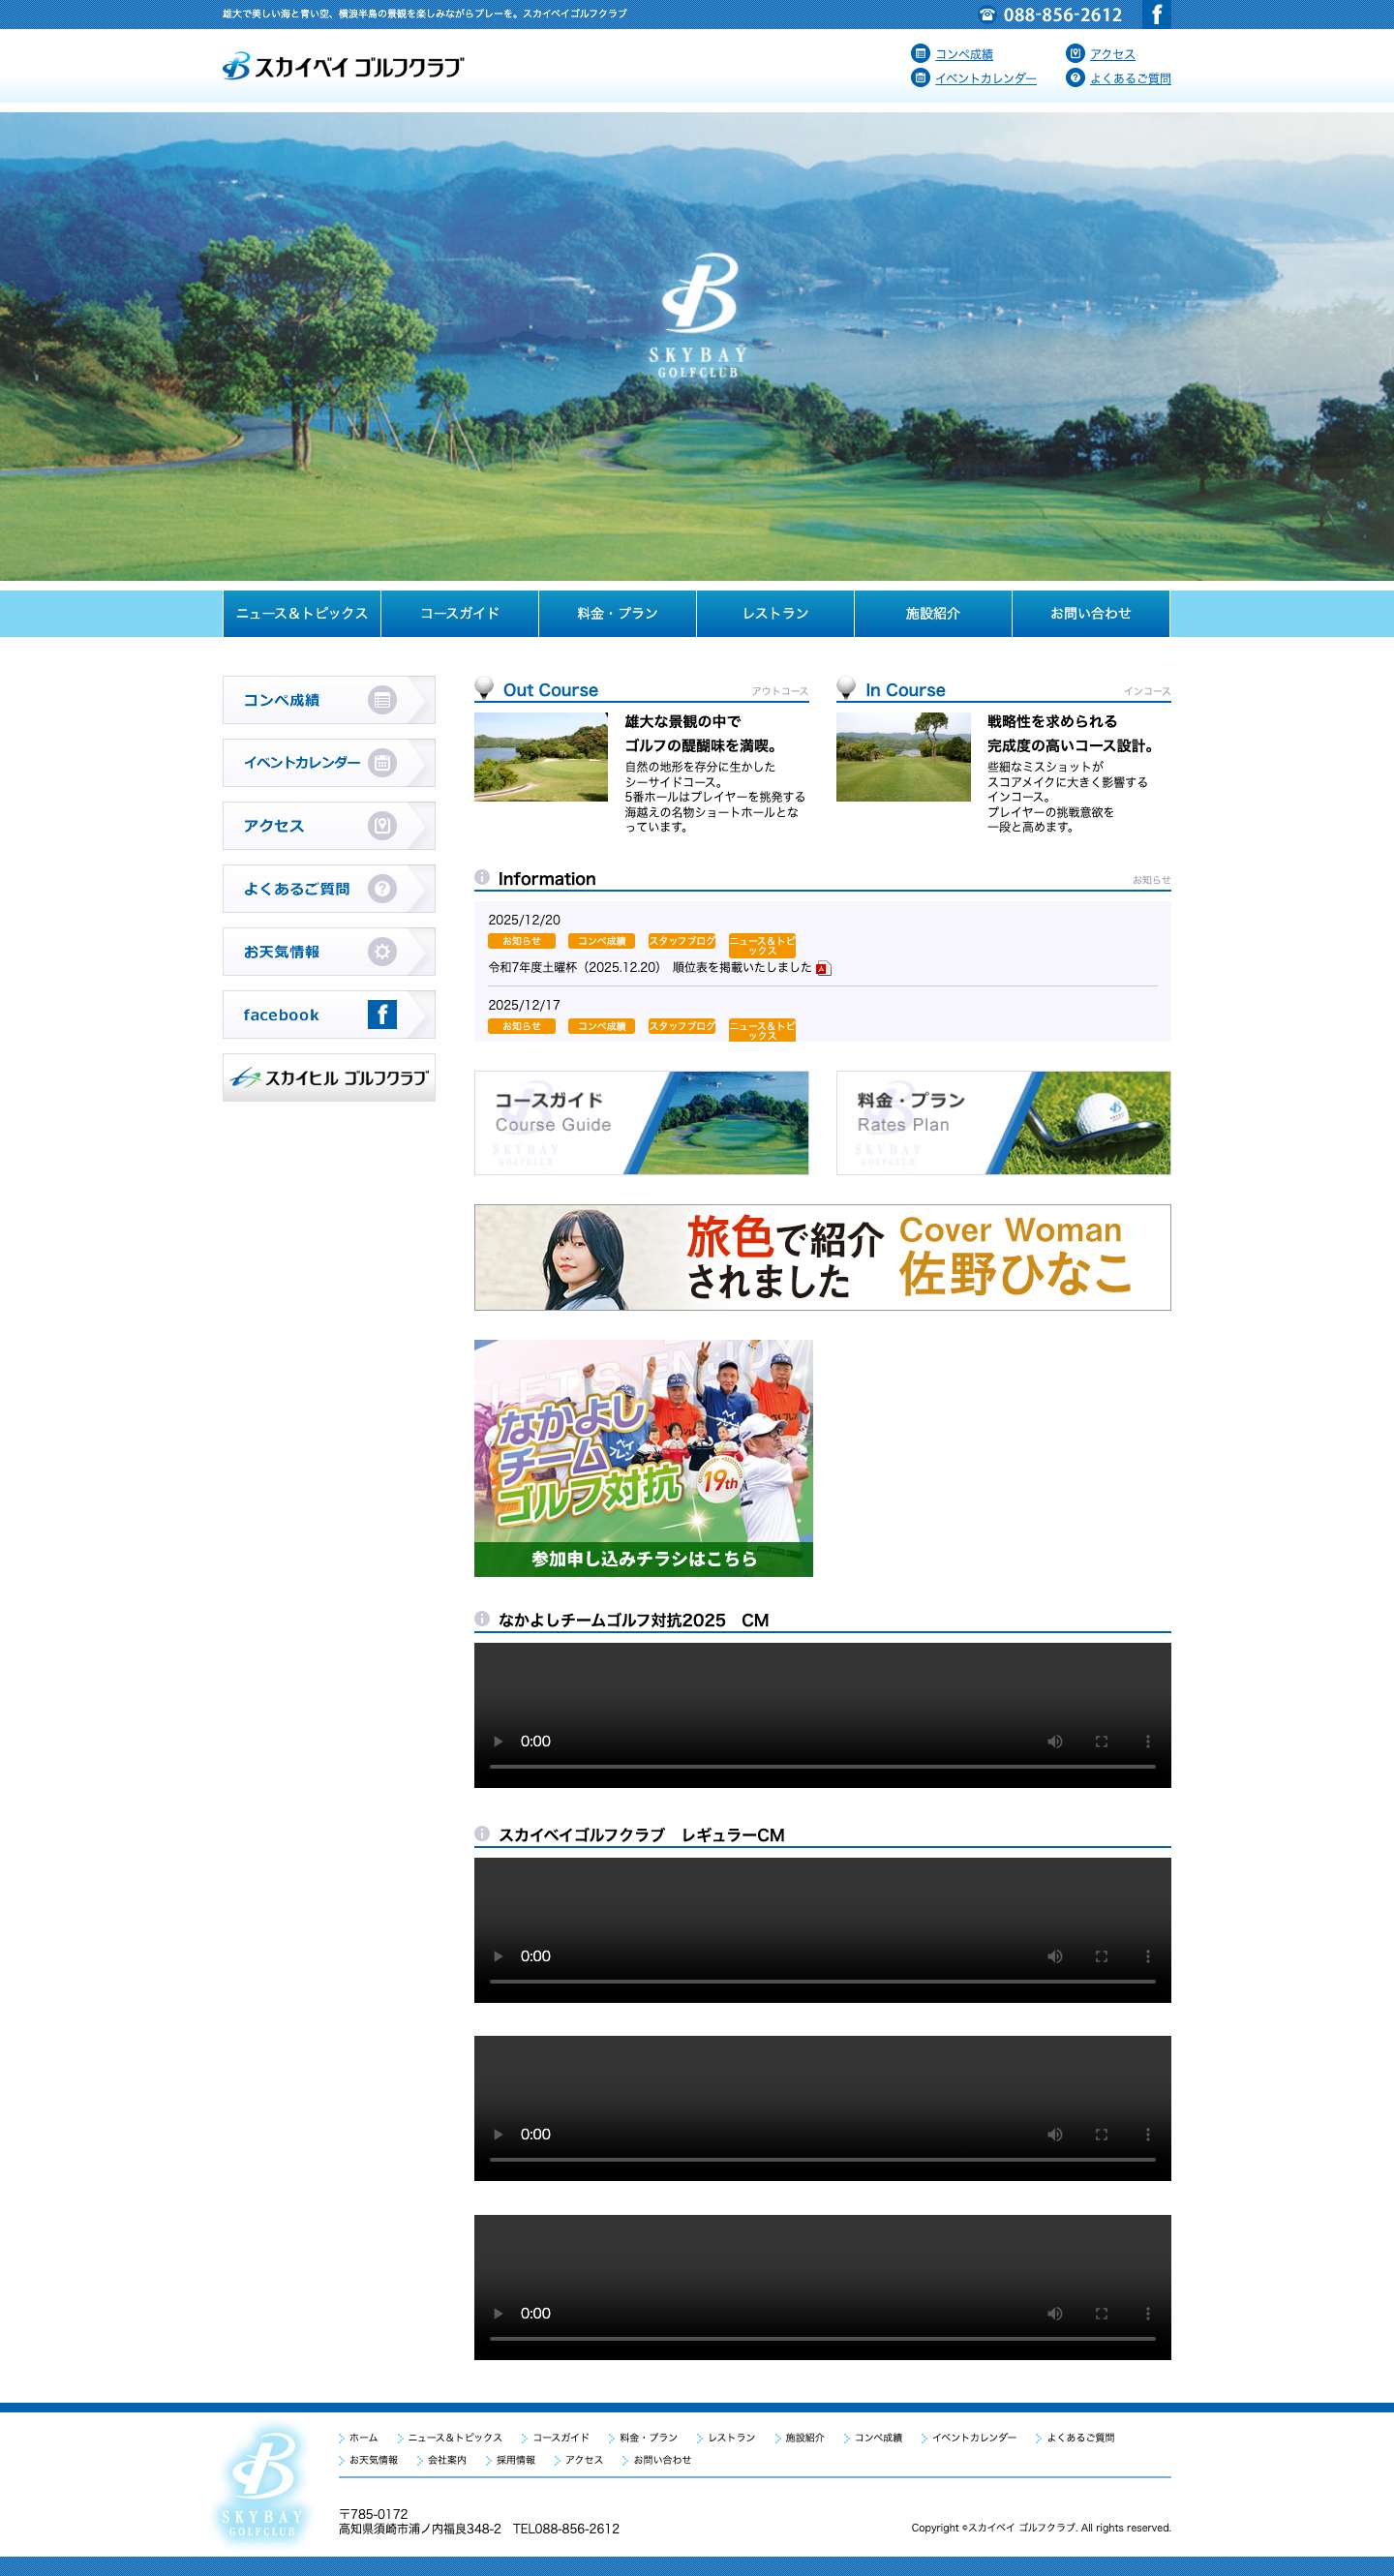Open the Facebook icon in the top header bar
The height and width of the screenshot is (2576, 1394).
click(x=1156, y=14)
